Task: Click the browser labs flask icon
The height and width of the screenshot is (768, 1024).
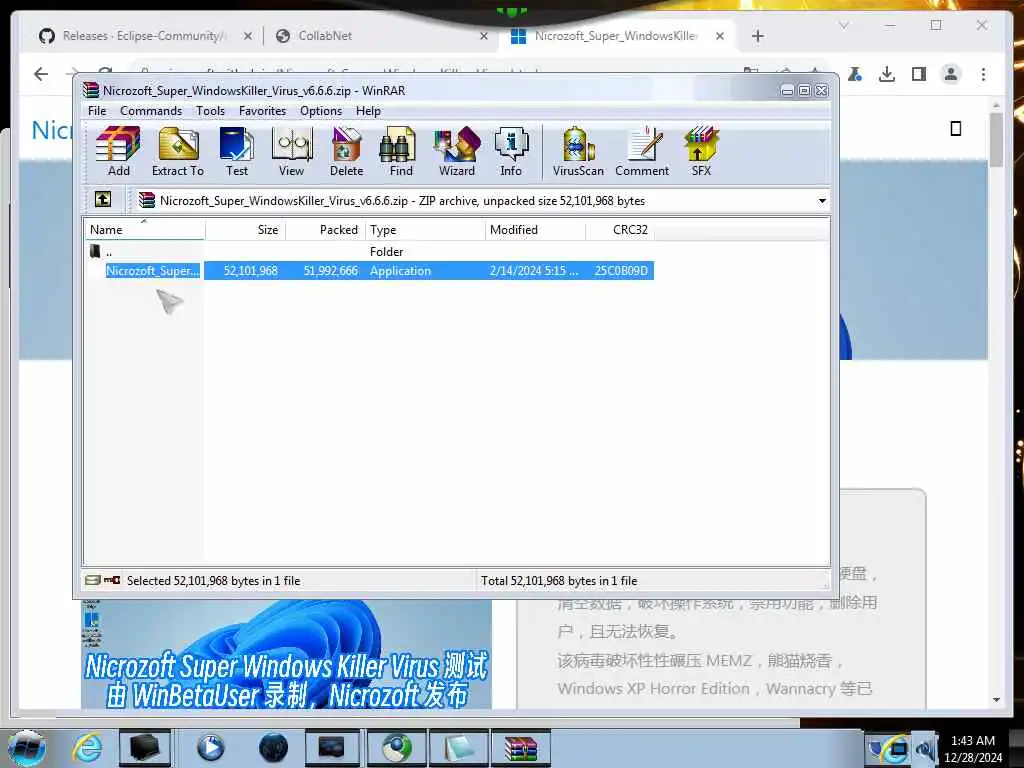Action: click(x=855, y=74)
